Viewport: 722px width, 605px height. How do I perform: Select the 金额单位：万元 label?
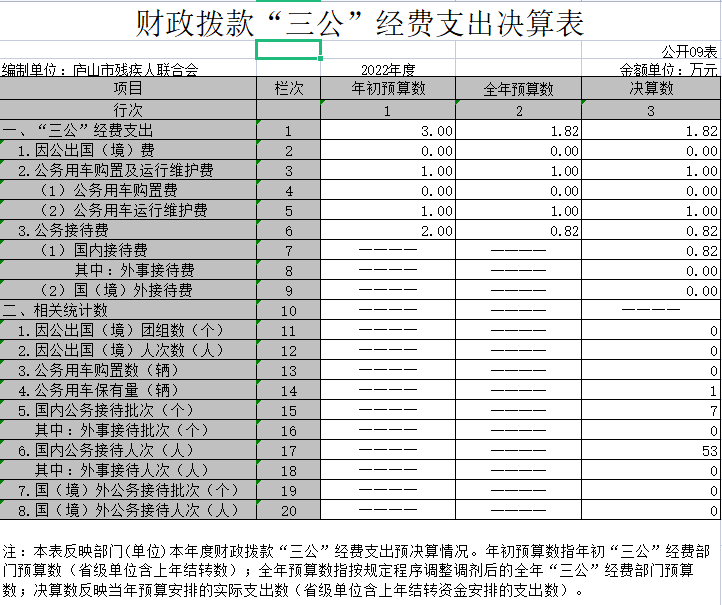click(x=669, y=70)
